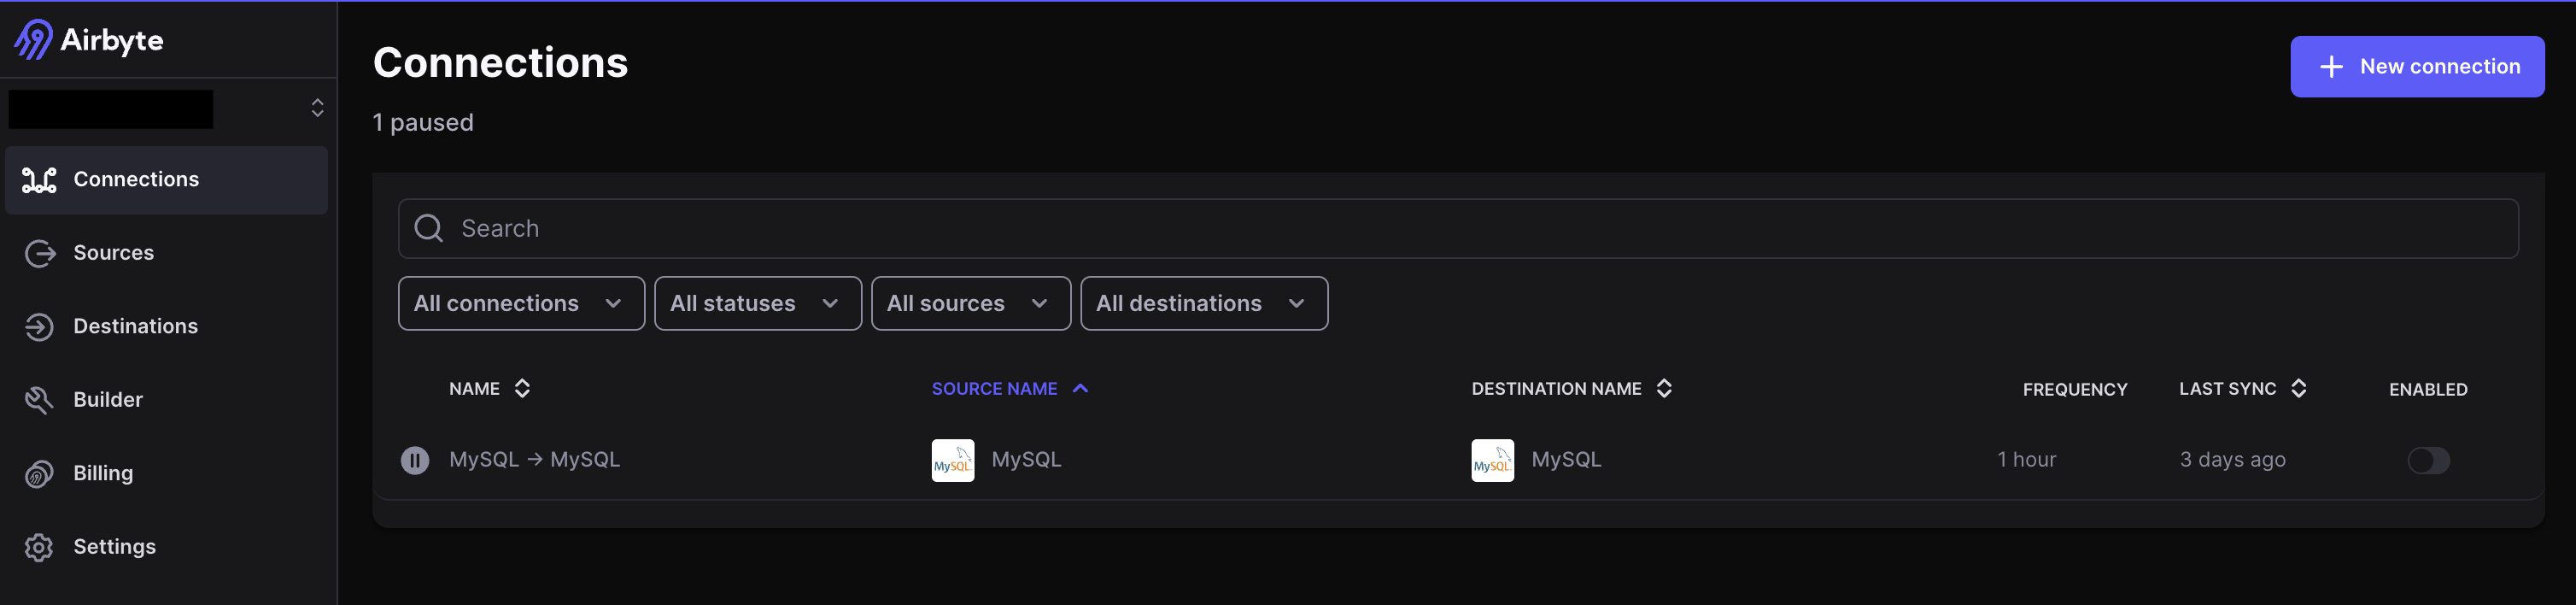Click the MySQL source logo in the row

pos(952,460)
